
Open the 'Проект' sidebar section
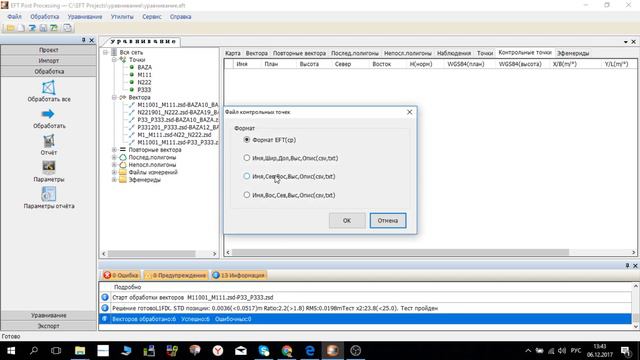(49, 50)
